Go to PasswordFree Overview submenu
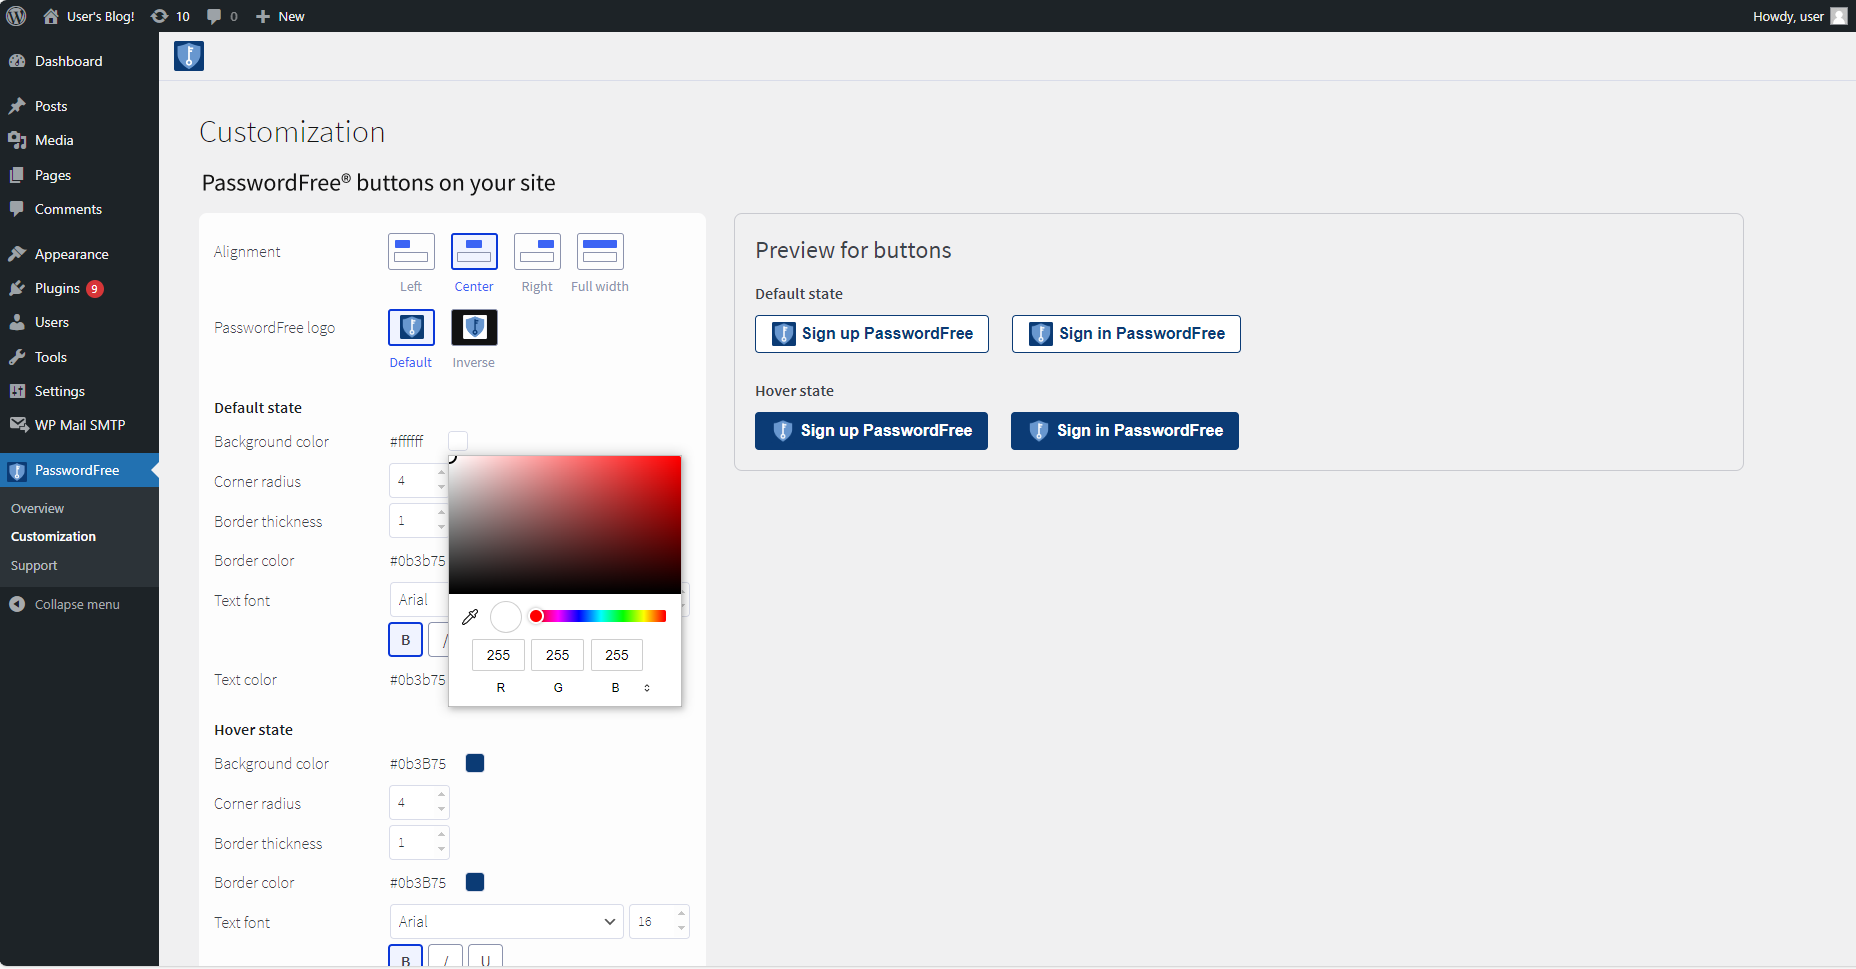Viewport: 1856px width, 969px height. point(37,508)
